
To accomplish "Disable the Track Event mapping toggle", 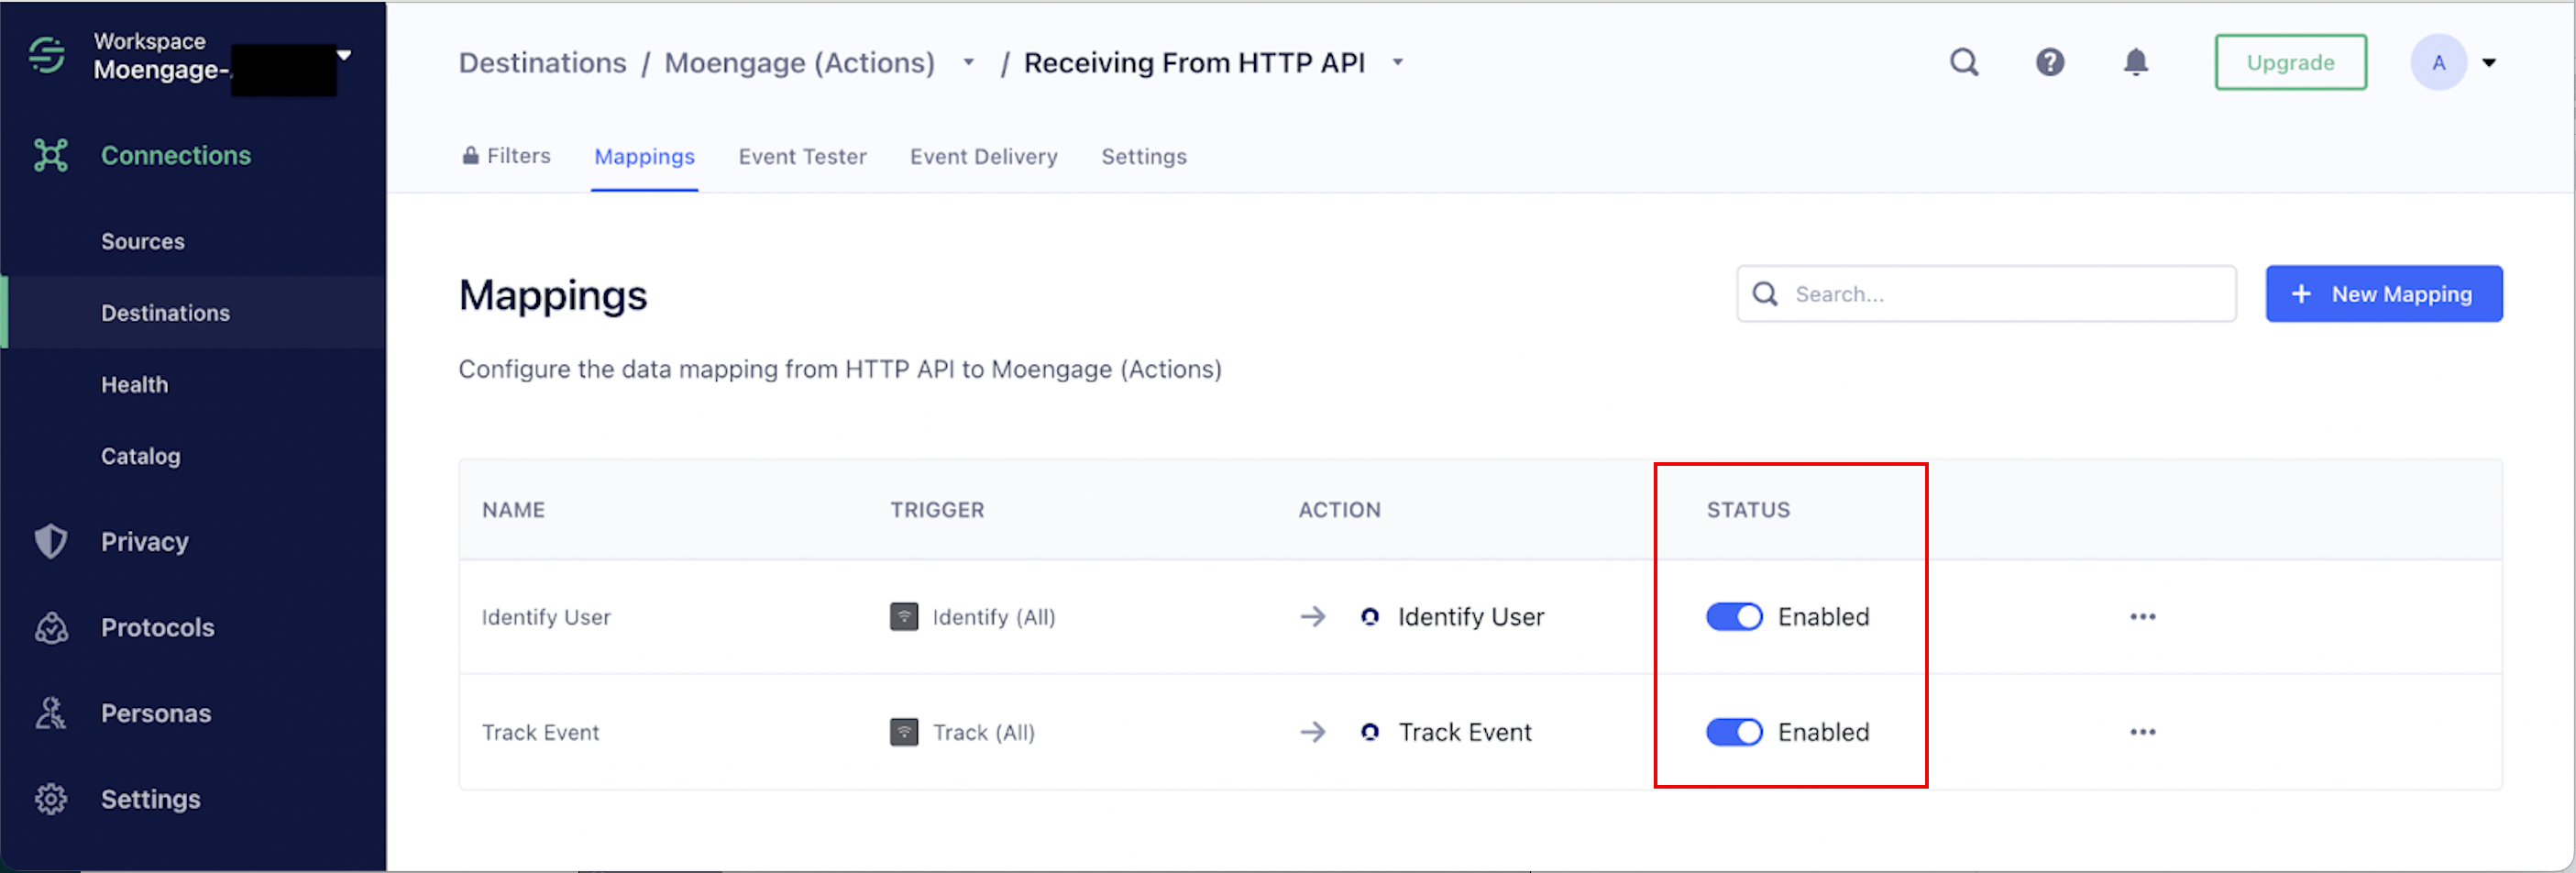I will pos(1734,733).
